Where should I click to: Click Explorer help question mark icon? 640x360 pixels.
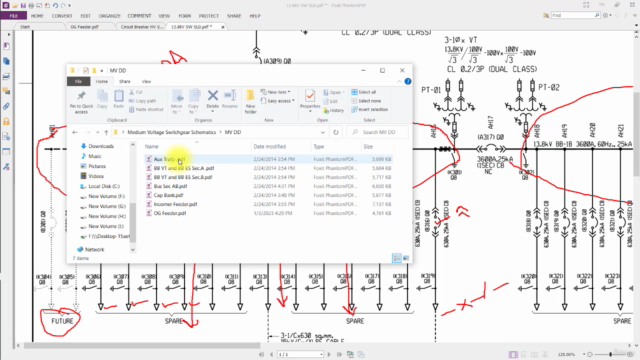pos(408,81)
